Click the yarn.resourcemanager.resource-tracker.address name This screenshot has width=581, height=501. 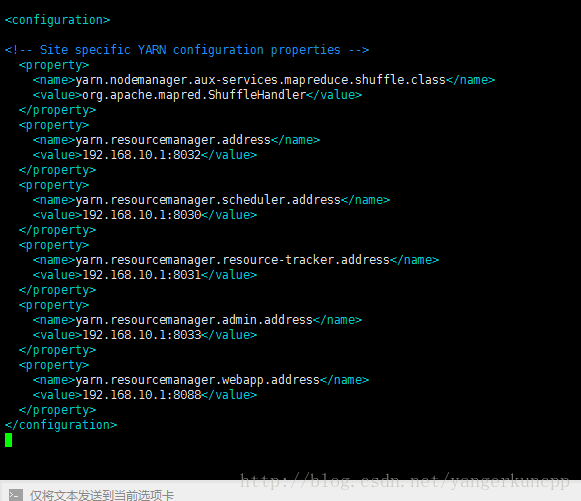click(232, 260)
